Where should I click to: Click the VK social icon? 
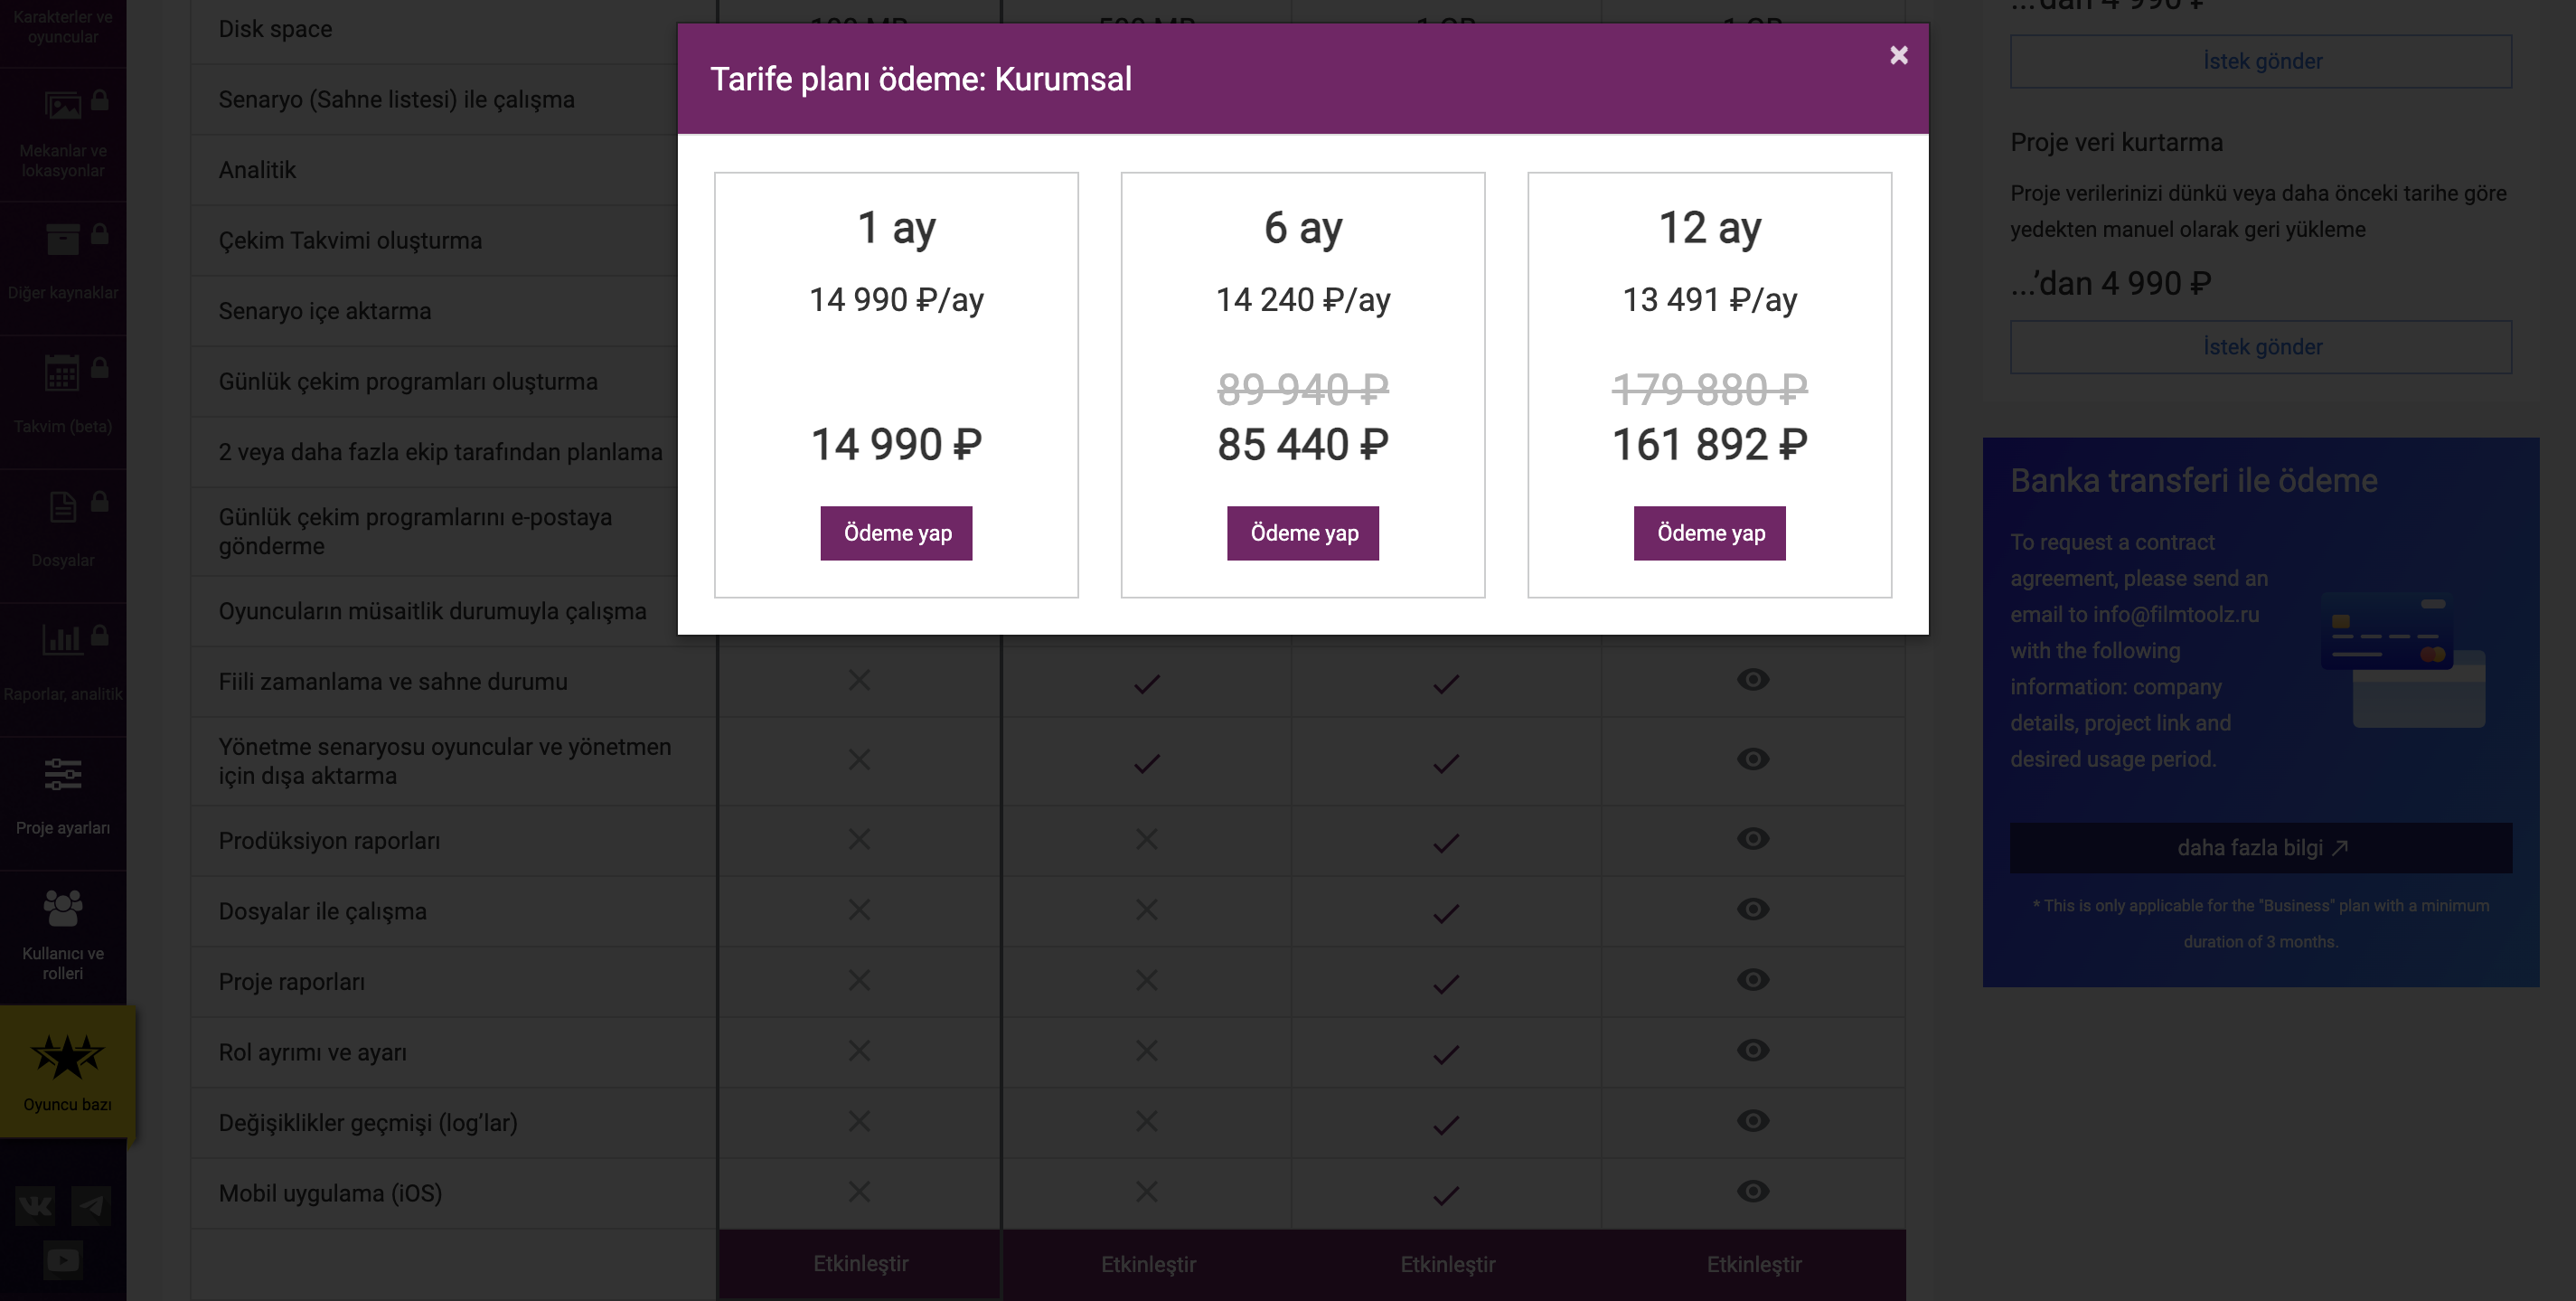click(x=35, y=1205)
